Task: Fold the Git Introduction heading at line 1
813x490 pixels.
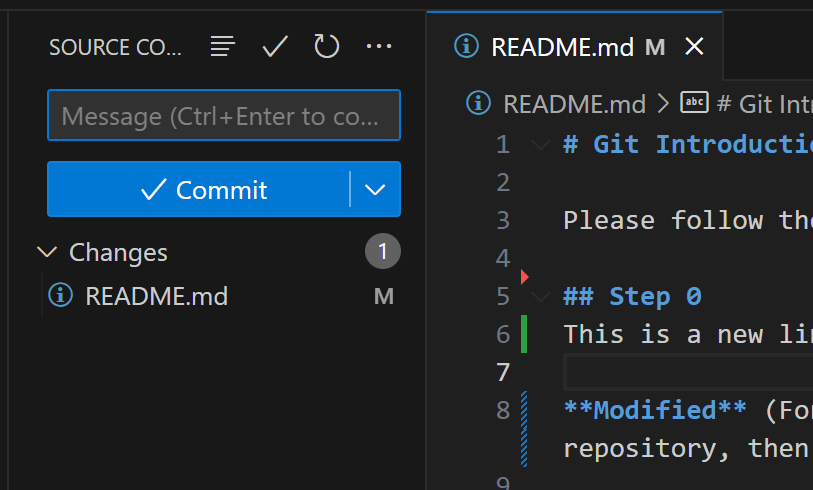Action: pos(541,144)
